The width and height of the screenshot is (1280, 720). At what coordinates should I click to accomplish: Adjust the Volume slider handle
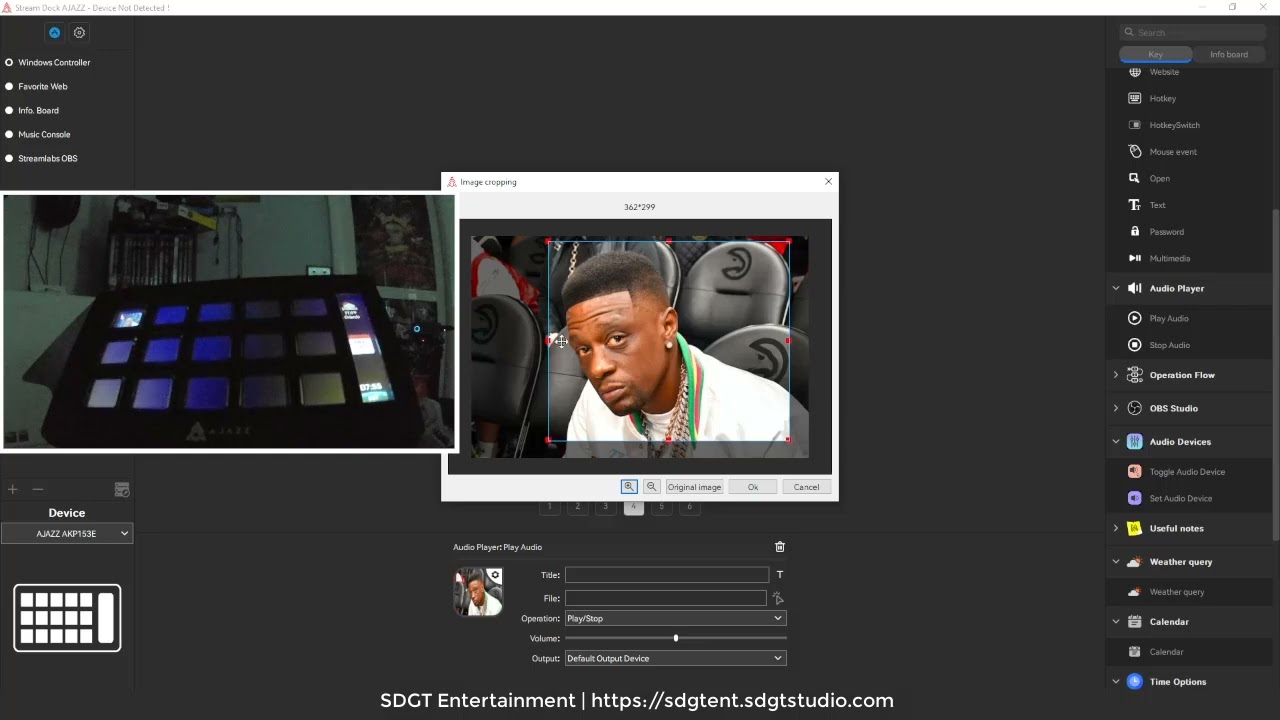(x=676, y=638)
